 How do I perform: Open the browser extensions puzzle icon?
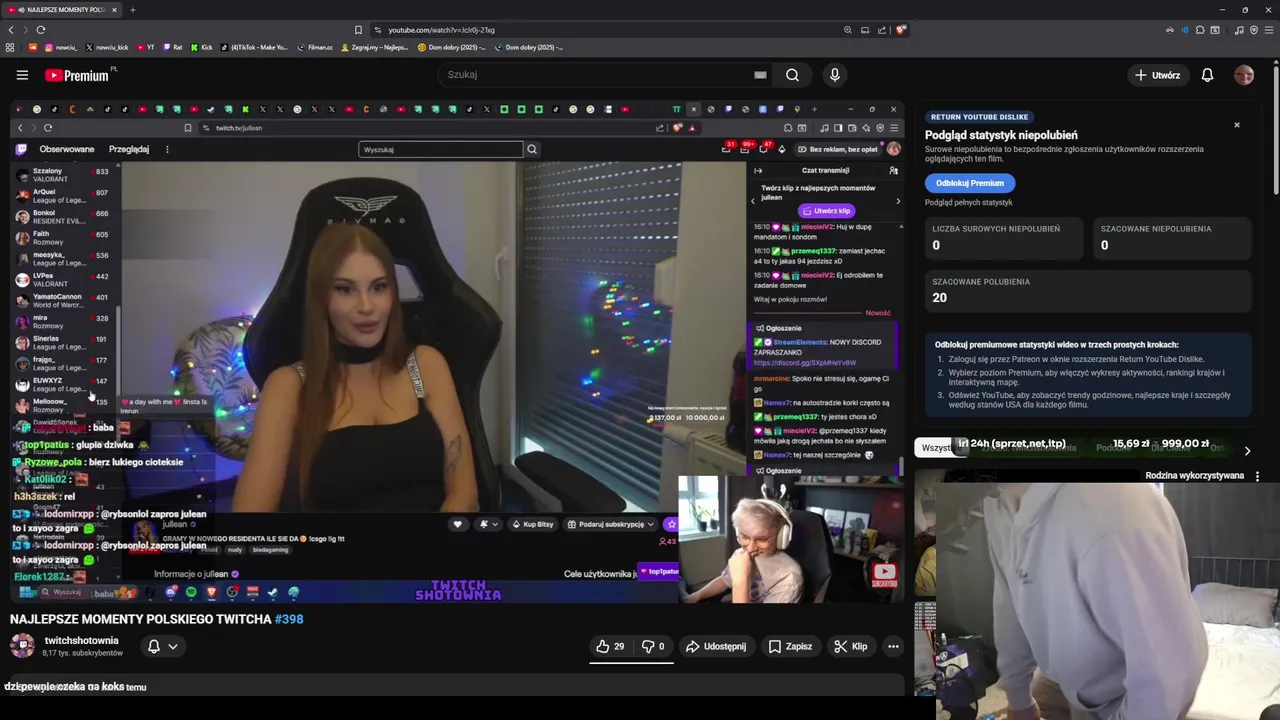(1200, 30)
